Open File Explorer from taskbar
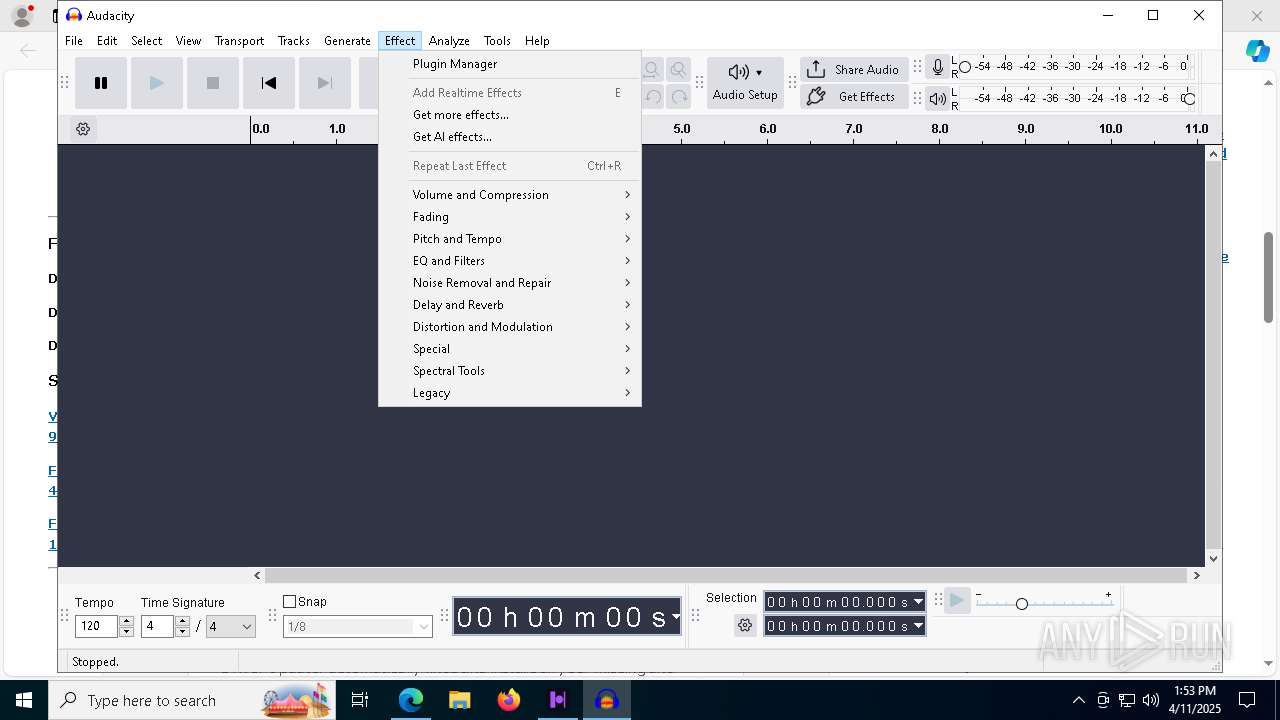 [460, 700]
